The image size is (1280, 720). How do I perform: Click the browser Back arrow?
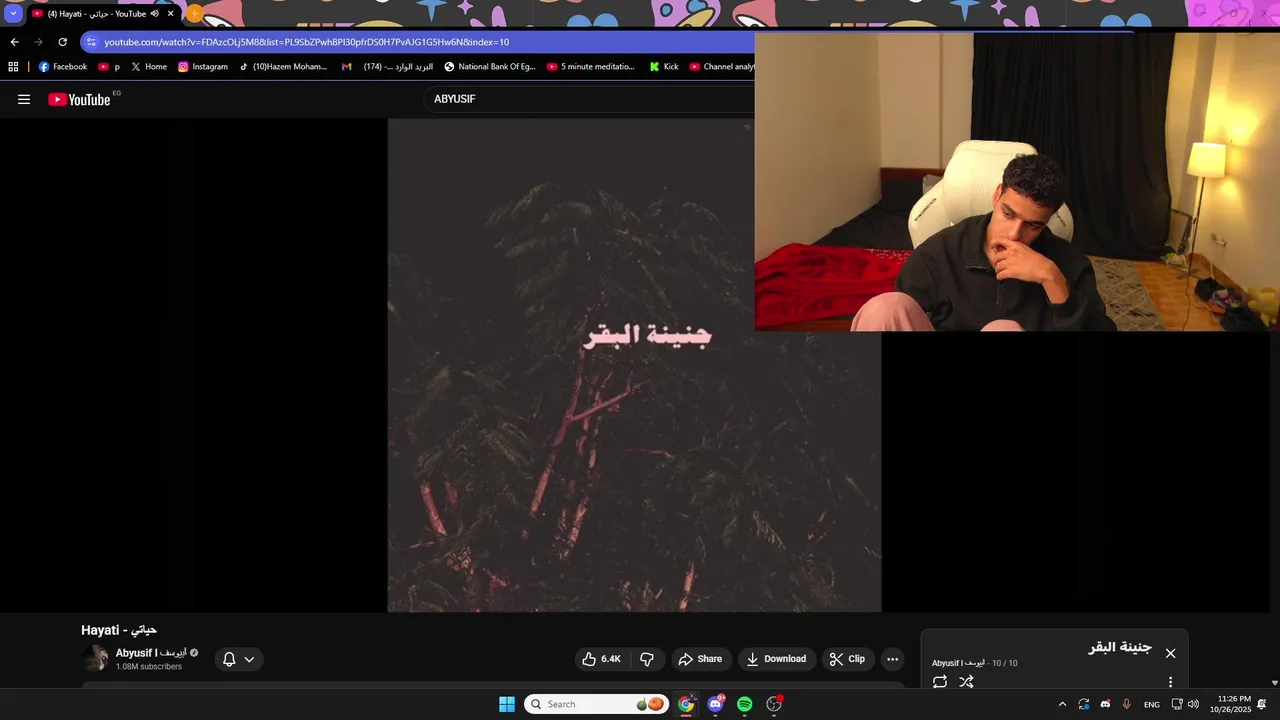coord(14,42)
